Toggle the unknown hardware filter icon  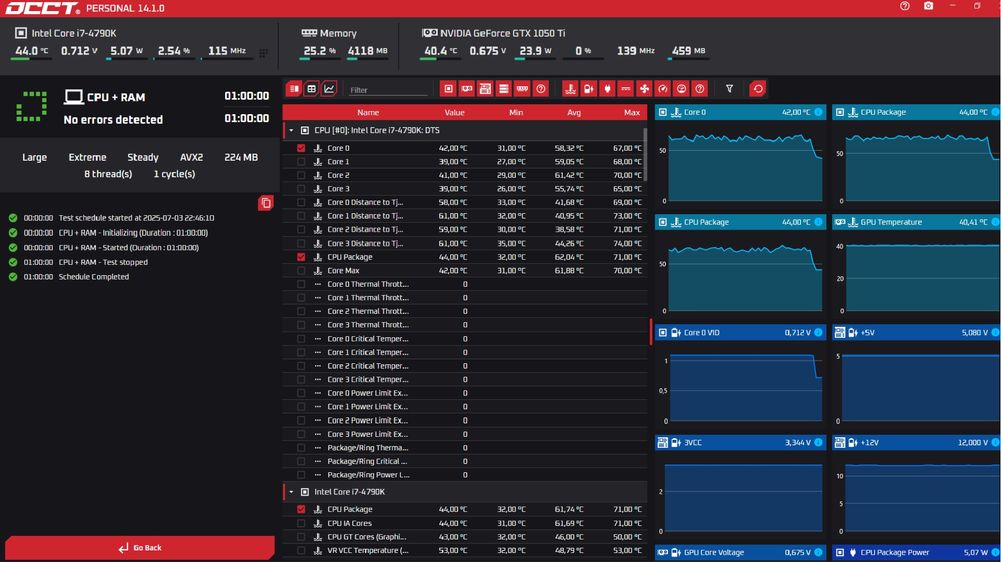541,89
